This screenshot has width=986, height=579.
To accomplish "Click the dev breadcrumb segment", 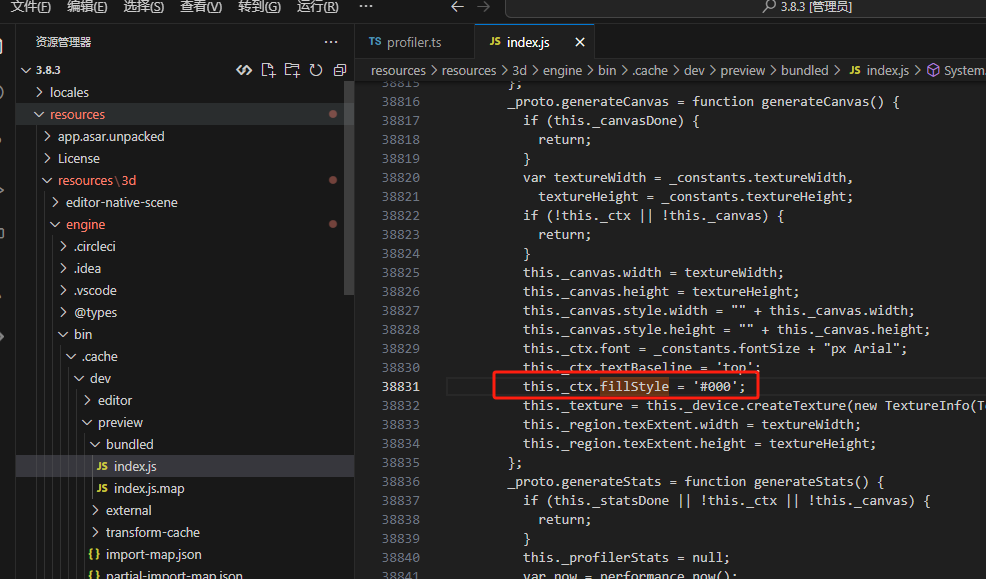I will [x=694, y=70].
